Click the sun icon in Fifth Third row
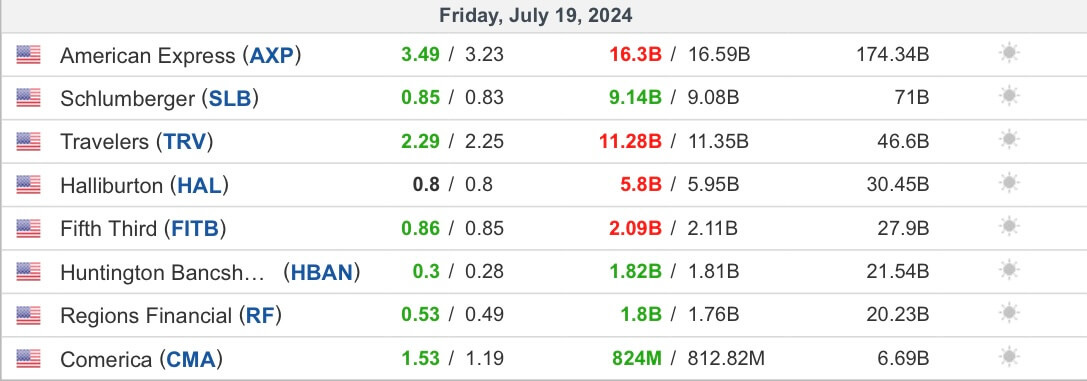 1009,227
